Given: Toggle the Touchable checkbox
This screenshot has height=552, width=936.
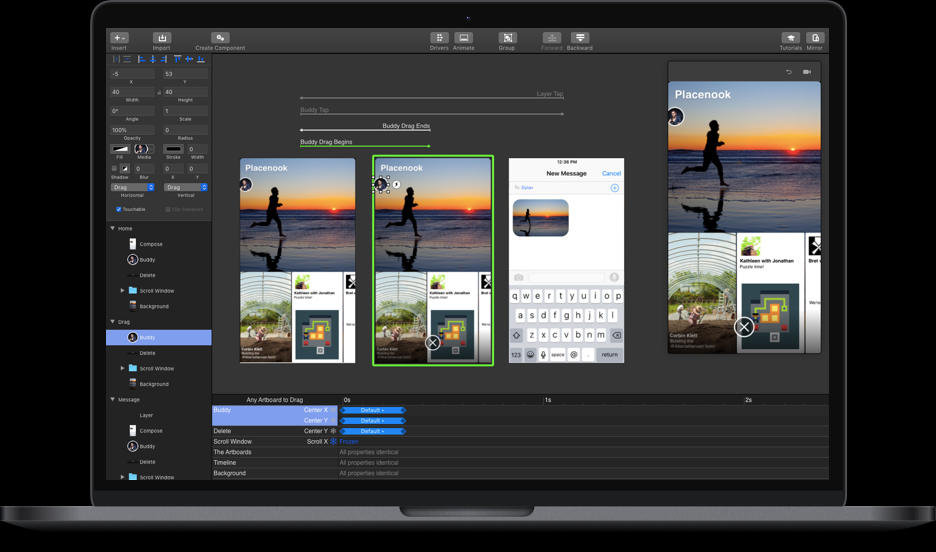Looking at the screenshot, I should point(119,209).
